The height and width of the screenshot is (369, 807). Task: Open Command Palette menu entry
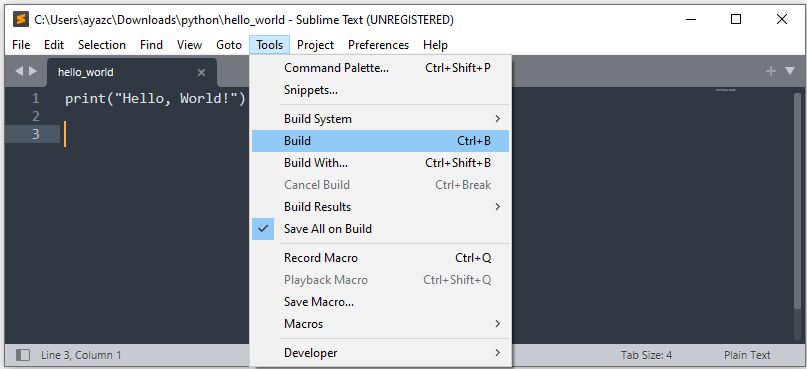point(380,68)
